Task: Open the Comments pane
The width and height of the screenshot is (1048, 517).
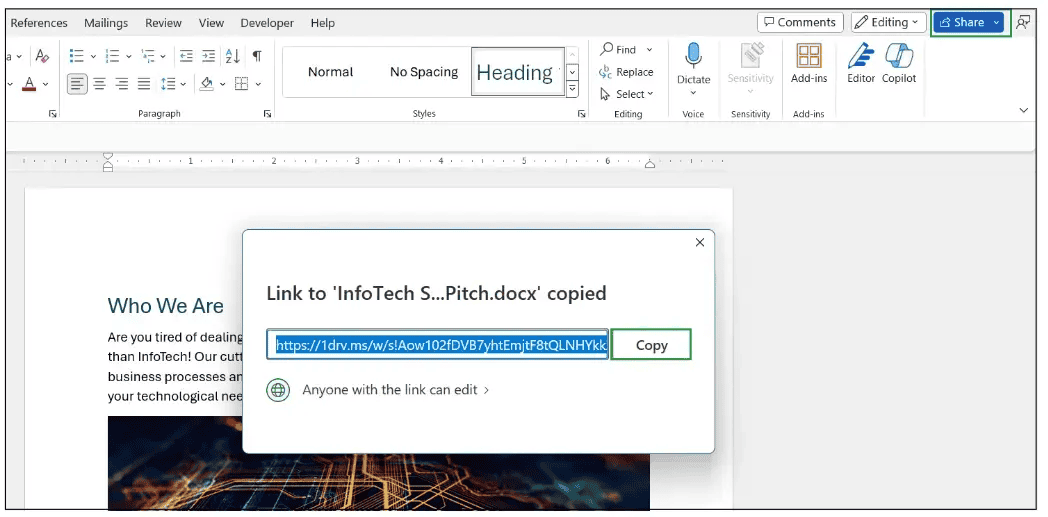Action: [x=800, y=22]
